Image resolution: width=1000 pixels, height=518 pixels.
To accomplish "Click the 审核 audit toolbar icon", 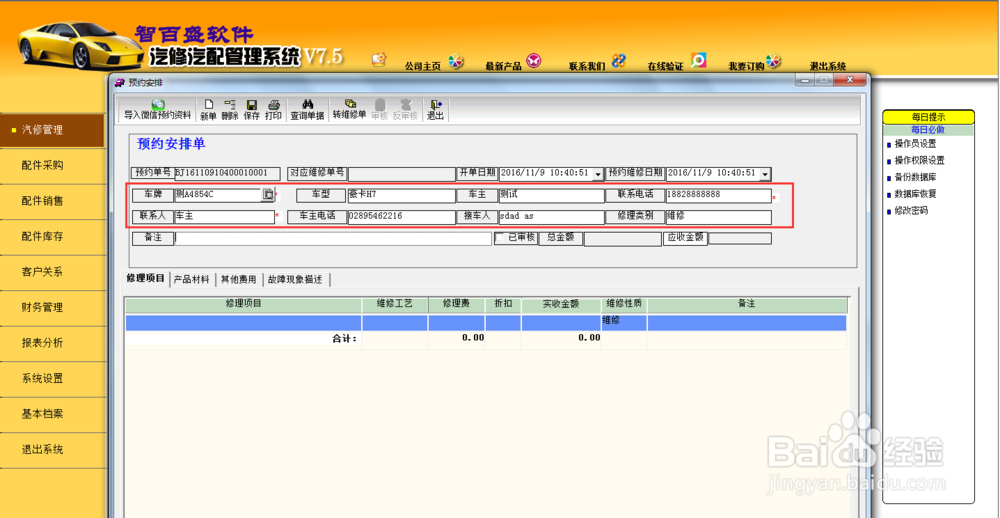I will click(379, 110).
